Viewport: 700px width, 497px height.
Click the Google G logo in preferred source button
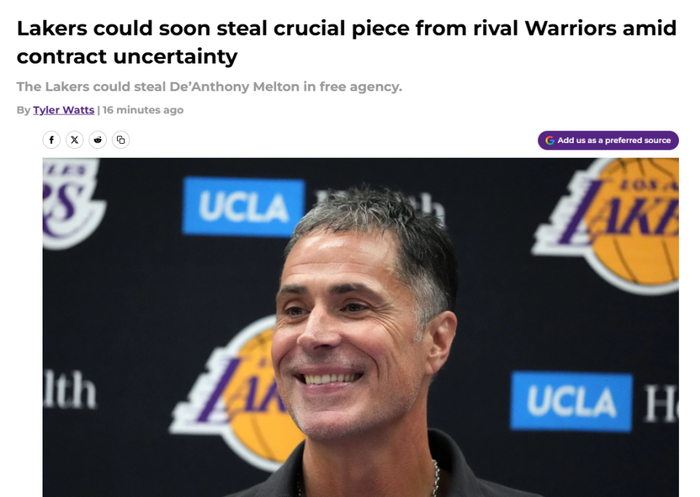(550, 140)
